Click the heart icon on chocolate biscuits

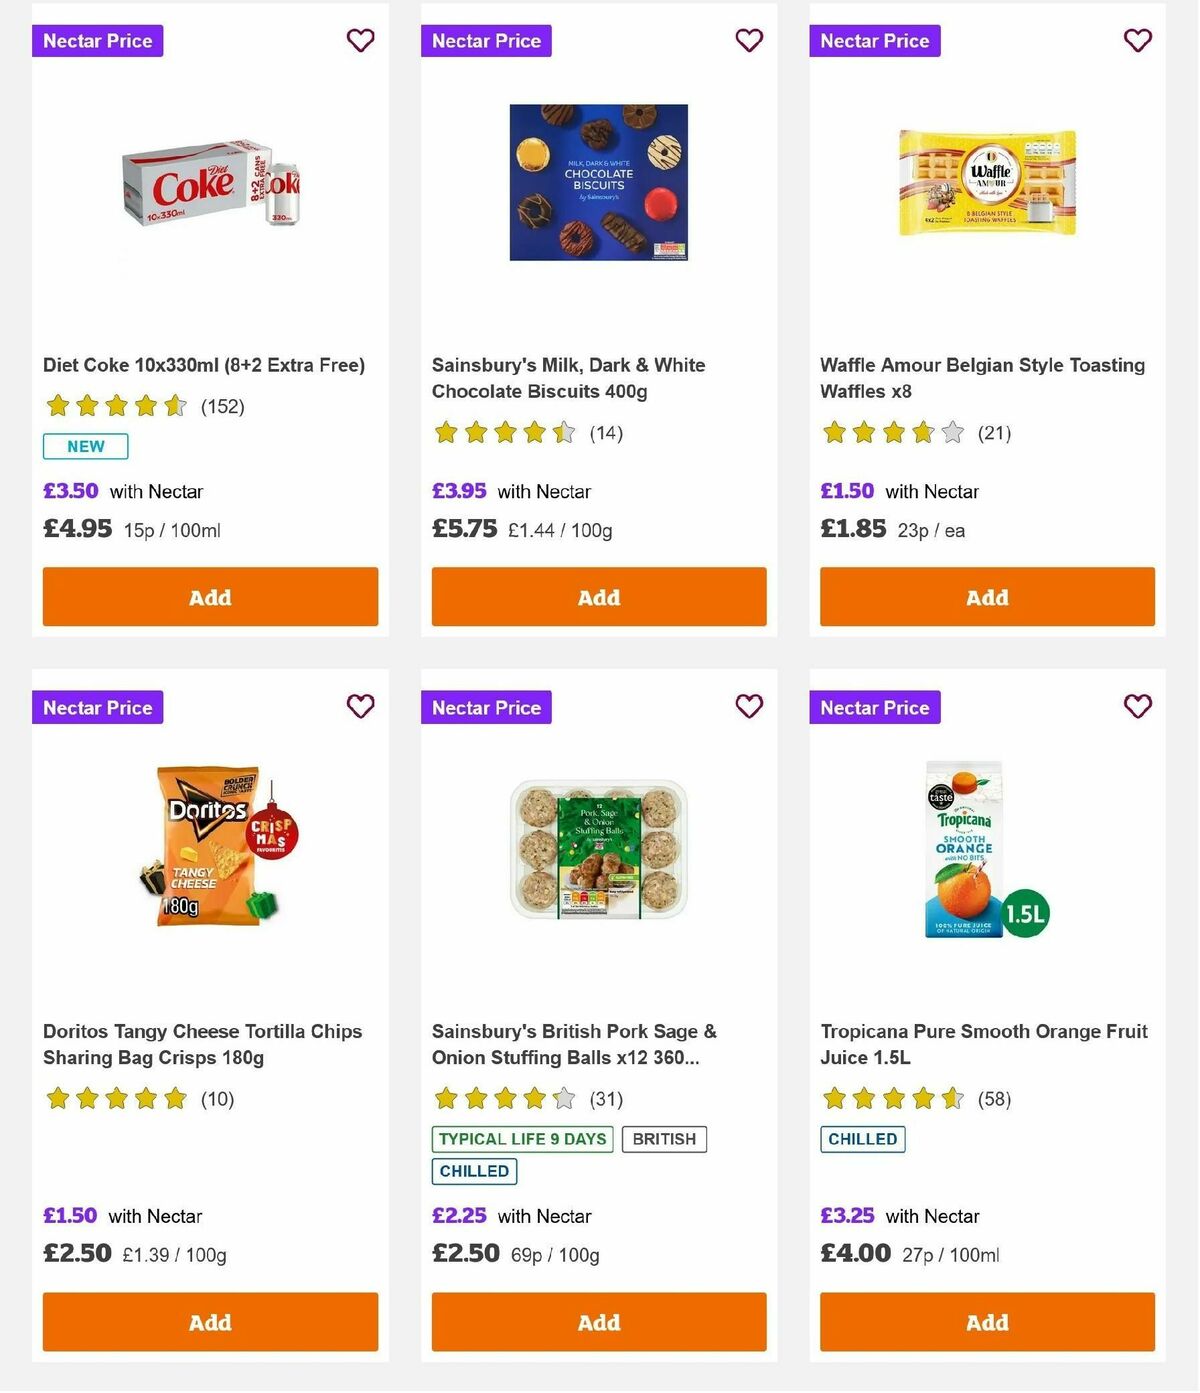click(x=748, y=41)
